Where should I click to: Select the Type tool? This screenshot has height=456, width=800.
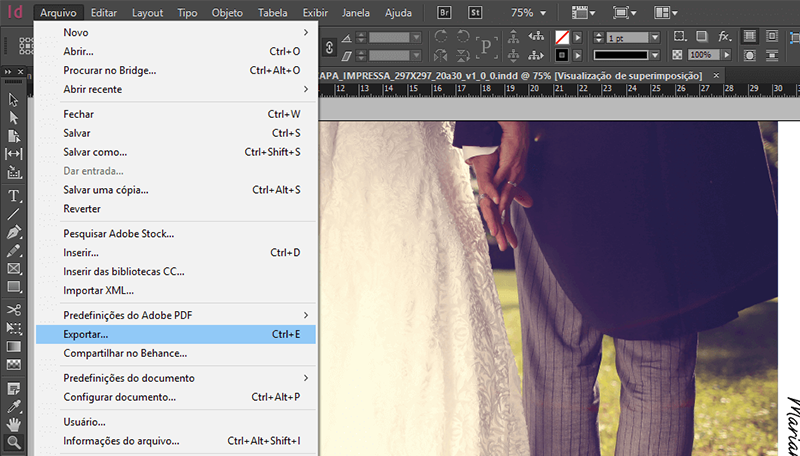pyautogui.click(x=14, y=195)
